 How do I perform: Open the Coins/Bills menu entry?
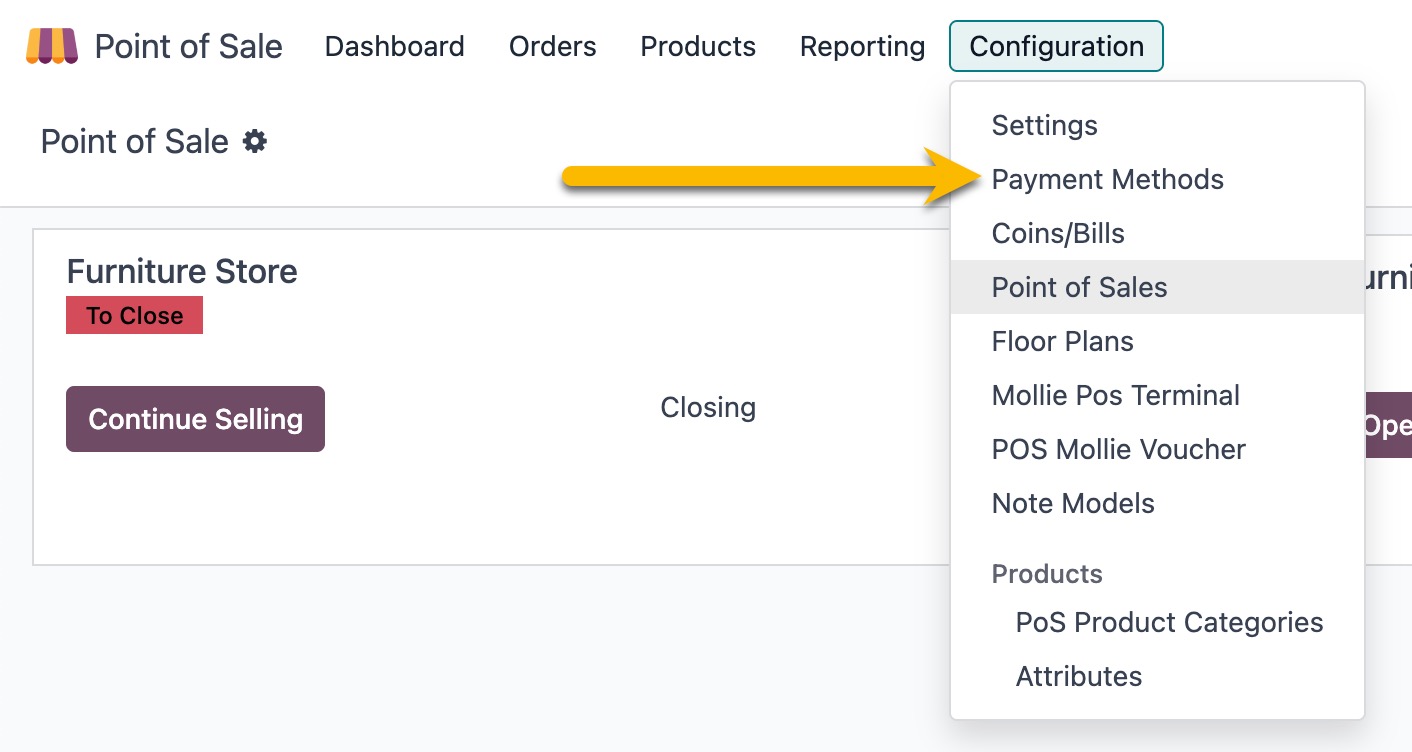pyautogui.click(x=1058, y=233)
